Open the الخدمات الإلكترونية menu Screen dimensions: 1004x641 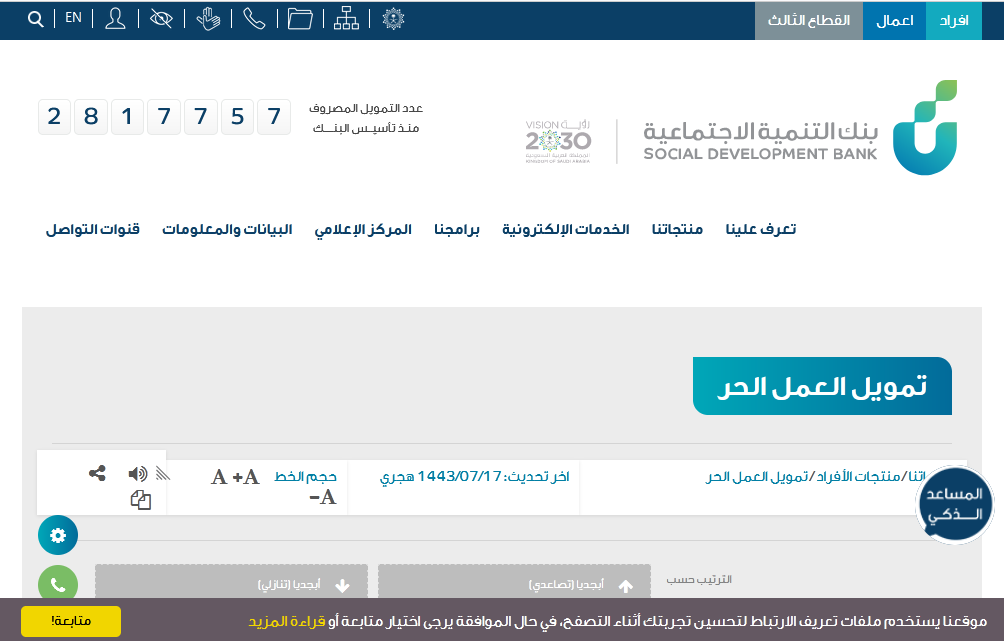pos(565,229)
